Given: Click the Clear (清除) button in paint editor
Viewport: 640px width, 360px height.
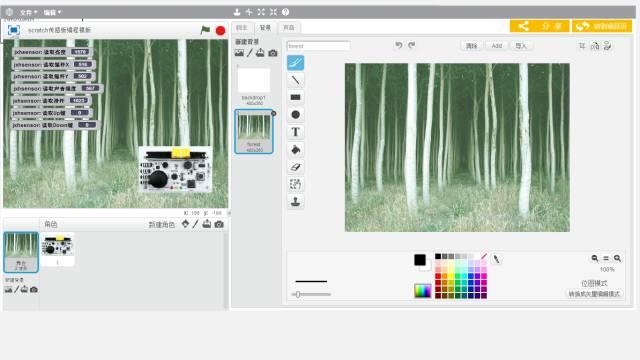Looking at the screenshot, I should 471,46.
